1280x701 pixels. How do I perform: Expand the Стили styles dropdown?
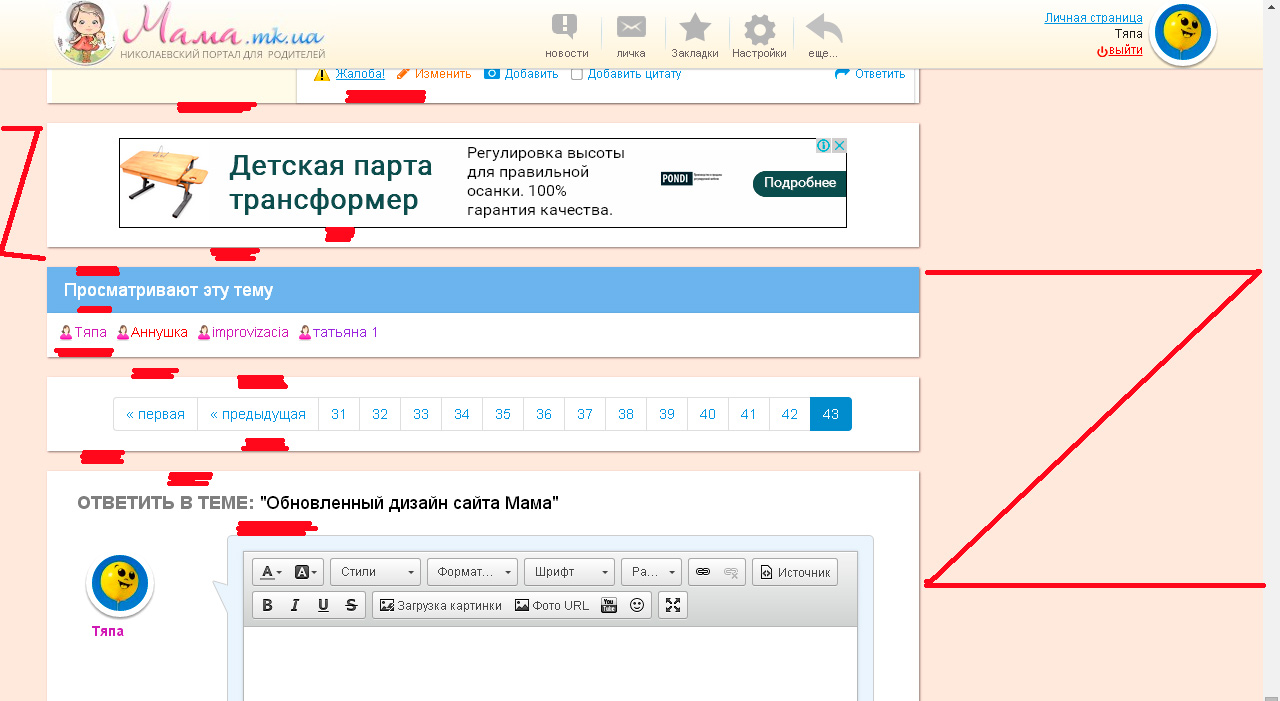(x=375, y=572)
